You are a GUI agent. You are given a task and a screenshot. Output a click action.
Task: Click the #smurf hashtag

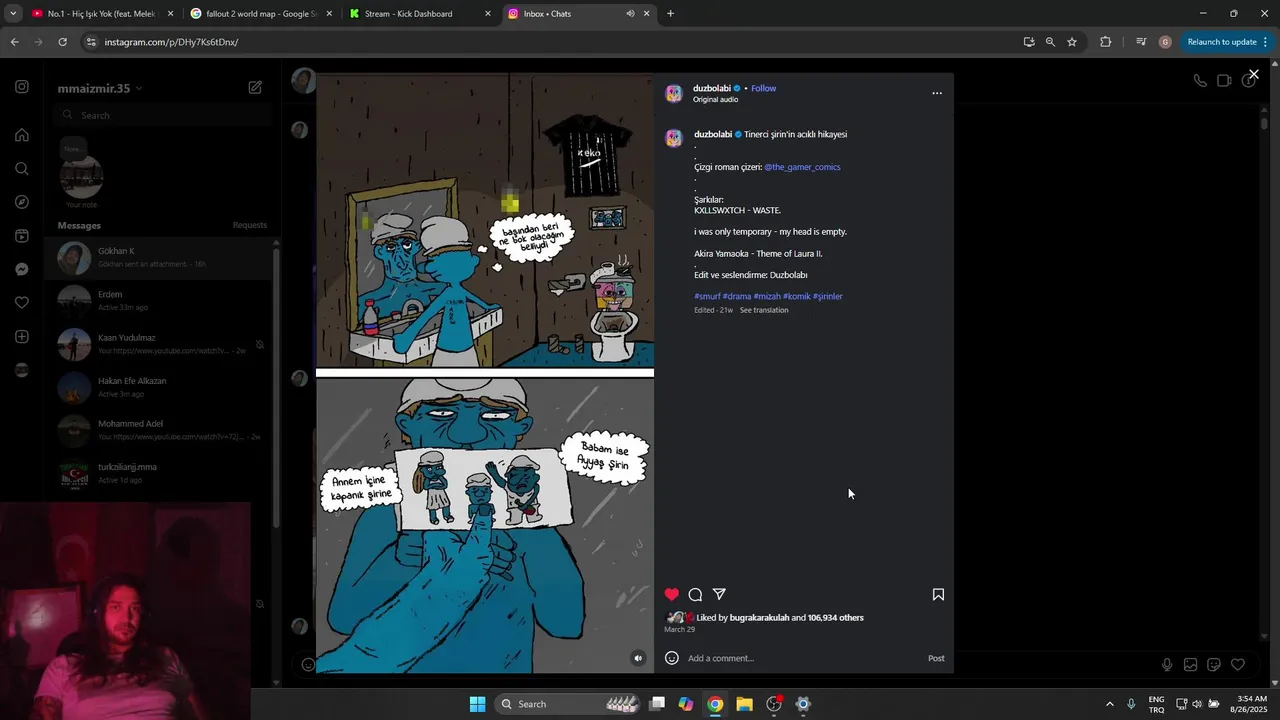(707, 296)
